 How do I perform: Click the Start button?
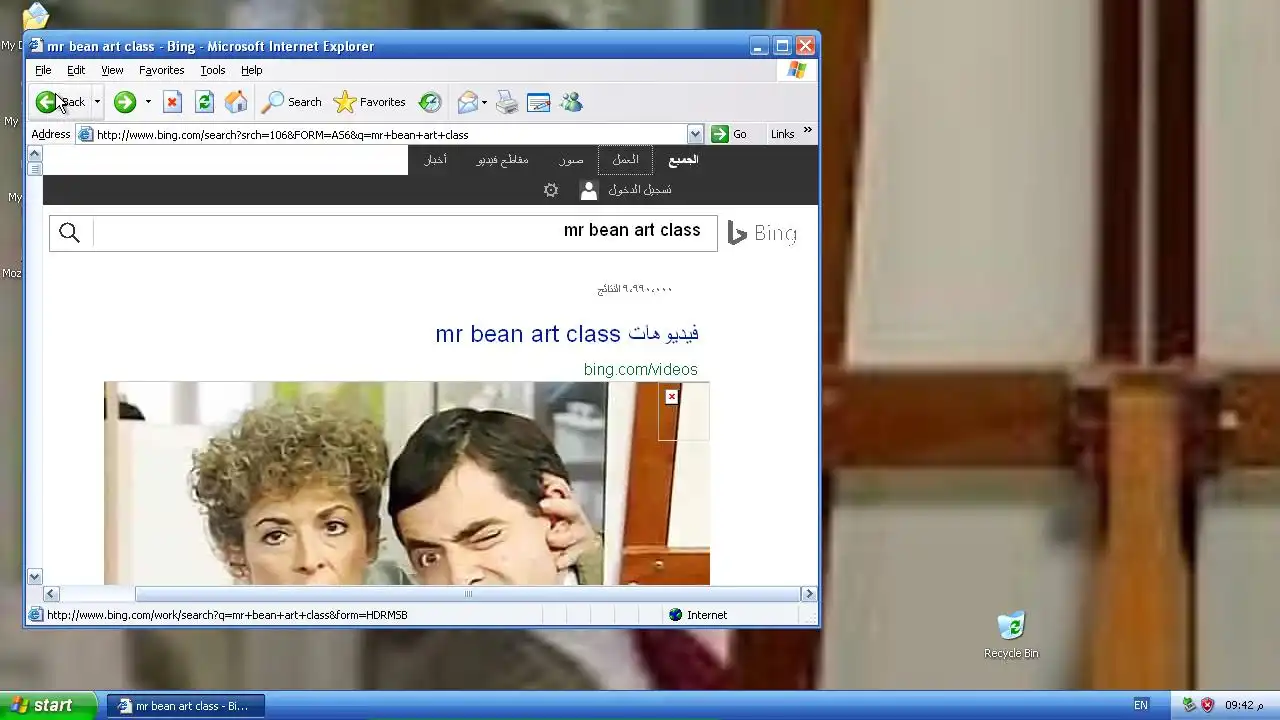coord(48,705)
